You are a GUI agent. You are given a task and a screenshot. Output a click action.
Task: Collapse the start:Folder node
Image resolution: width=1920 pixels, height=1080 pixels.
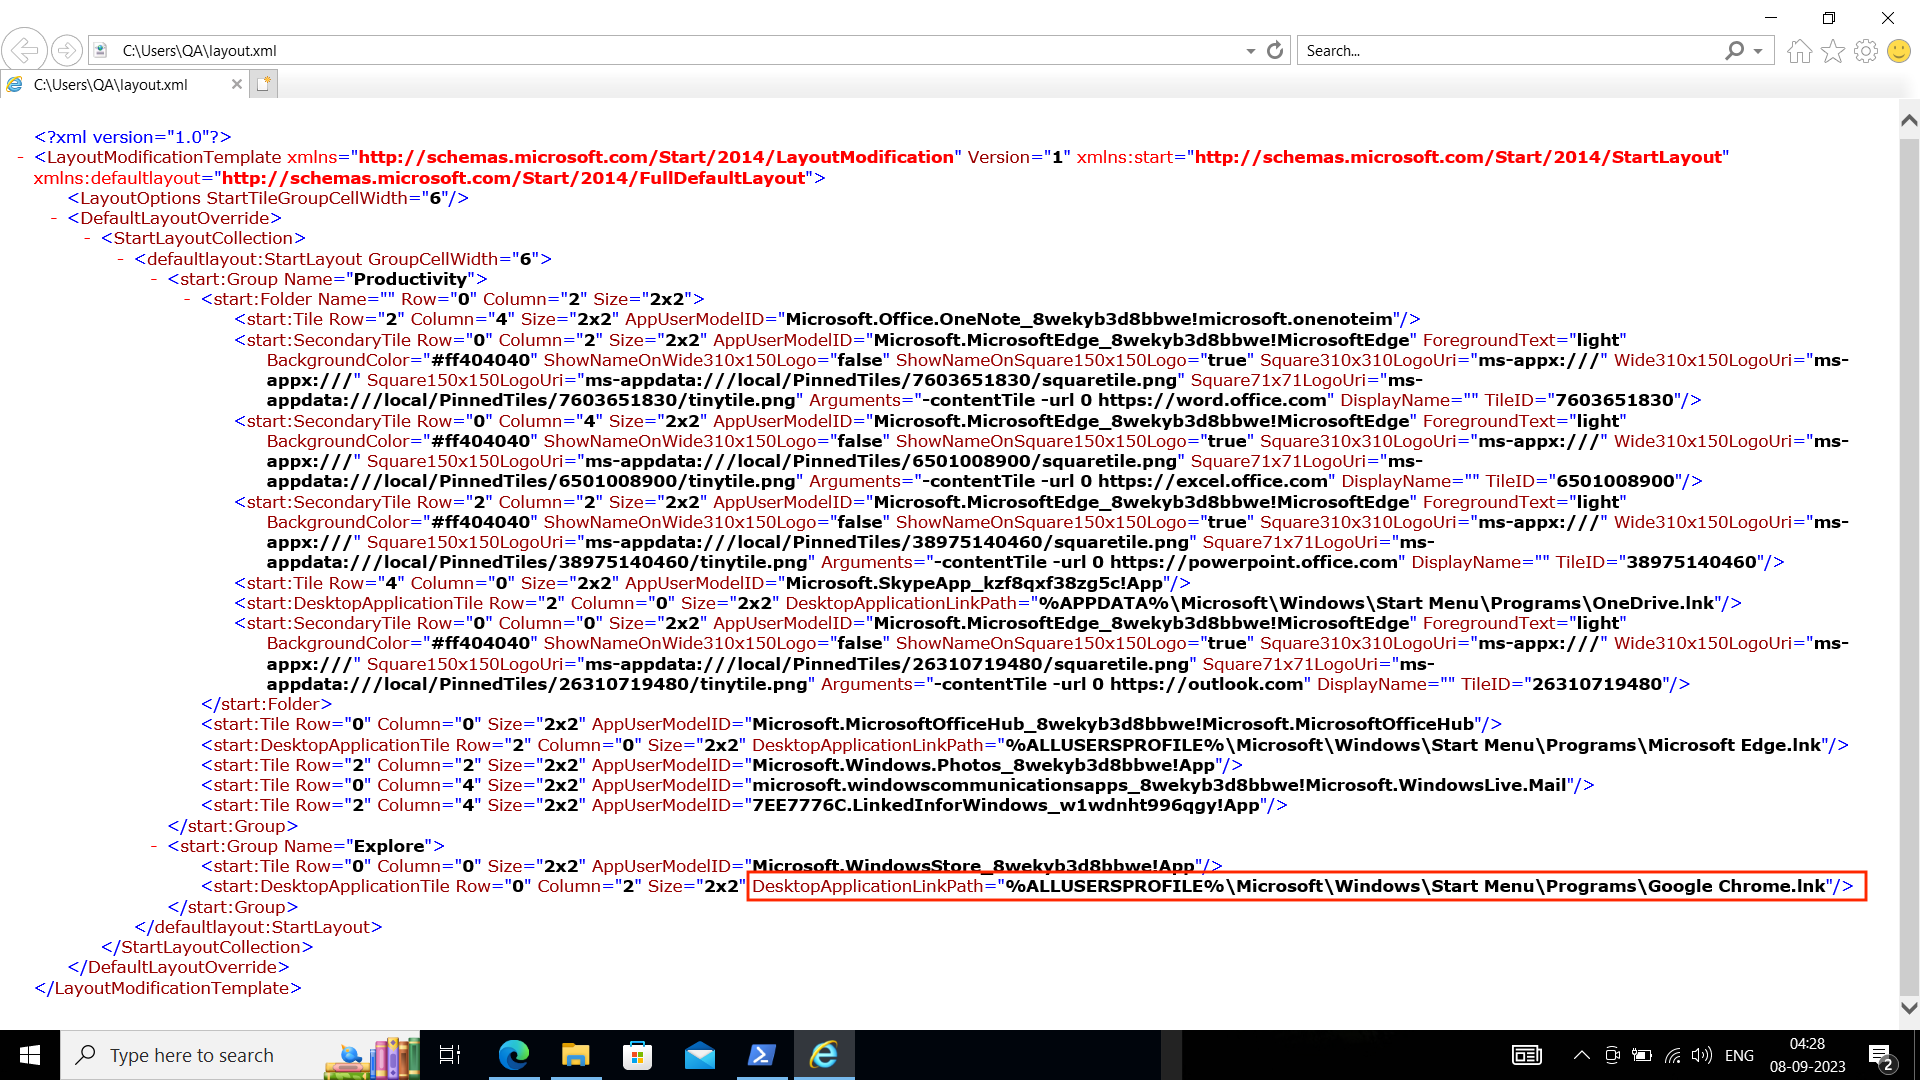(x=188, y=299)
